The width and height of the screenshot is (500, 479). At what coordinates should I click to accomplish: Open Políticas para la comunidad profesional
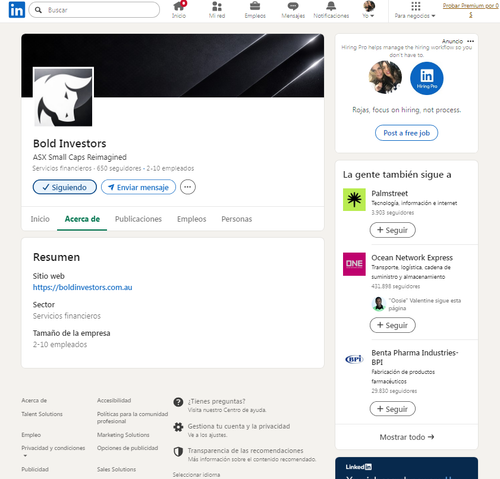pyautogui.click(x=132, y=418)
